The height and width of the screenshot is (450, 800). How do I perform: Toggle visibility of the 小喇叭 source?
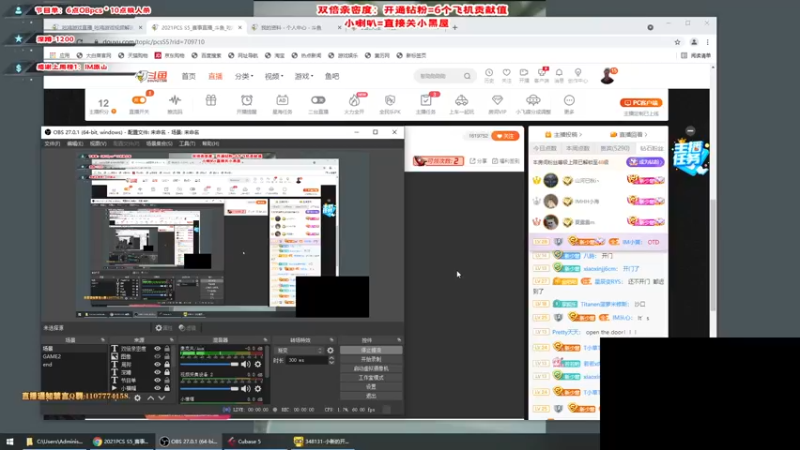(158, 388)
